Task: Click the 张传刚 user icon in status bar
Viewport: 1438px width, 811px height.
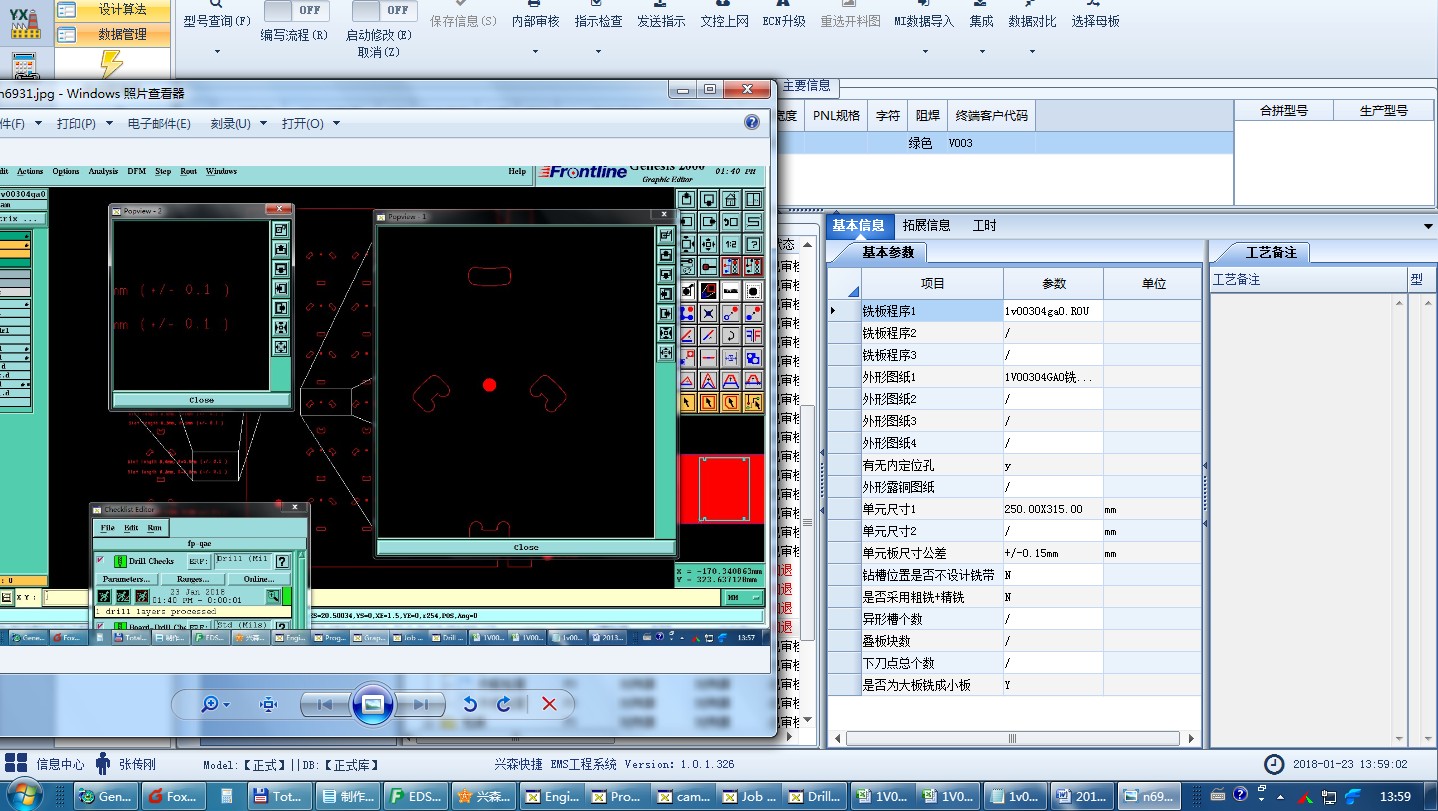Action: (x=103, y=764)
